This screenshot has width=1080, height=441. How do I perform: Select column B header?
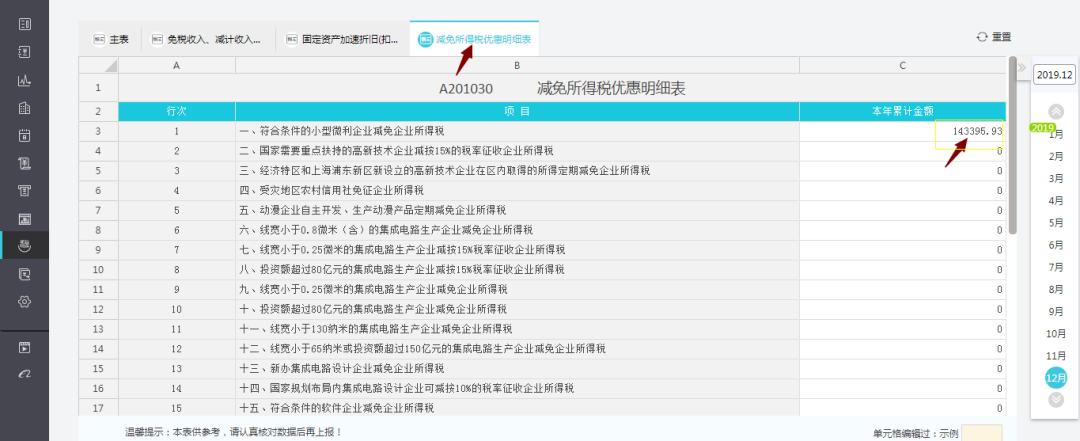point(517,65)
